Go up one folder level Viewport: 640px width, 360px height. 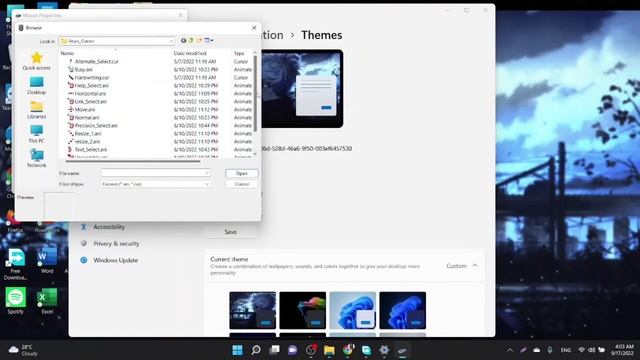191,40
